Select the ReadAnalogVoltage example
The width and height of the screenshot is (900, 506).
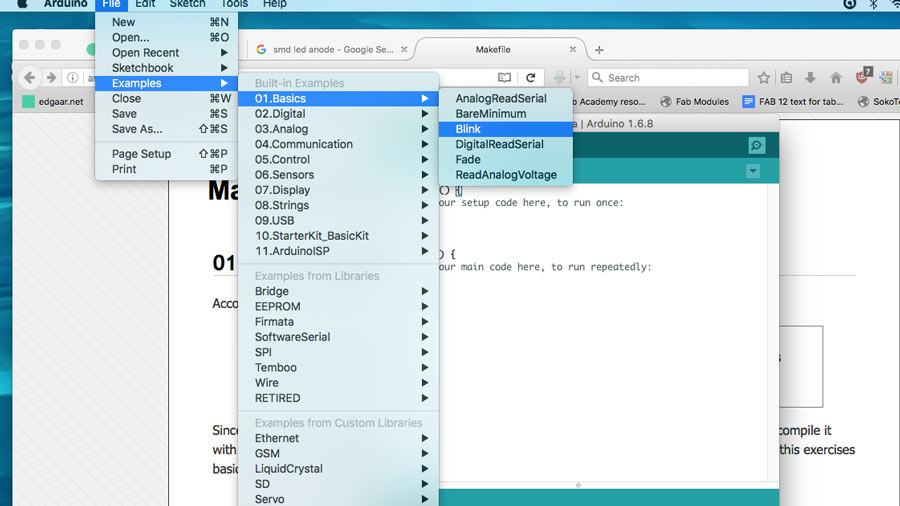506,175
